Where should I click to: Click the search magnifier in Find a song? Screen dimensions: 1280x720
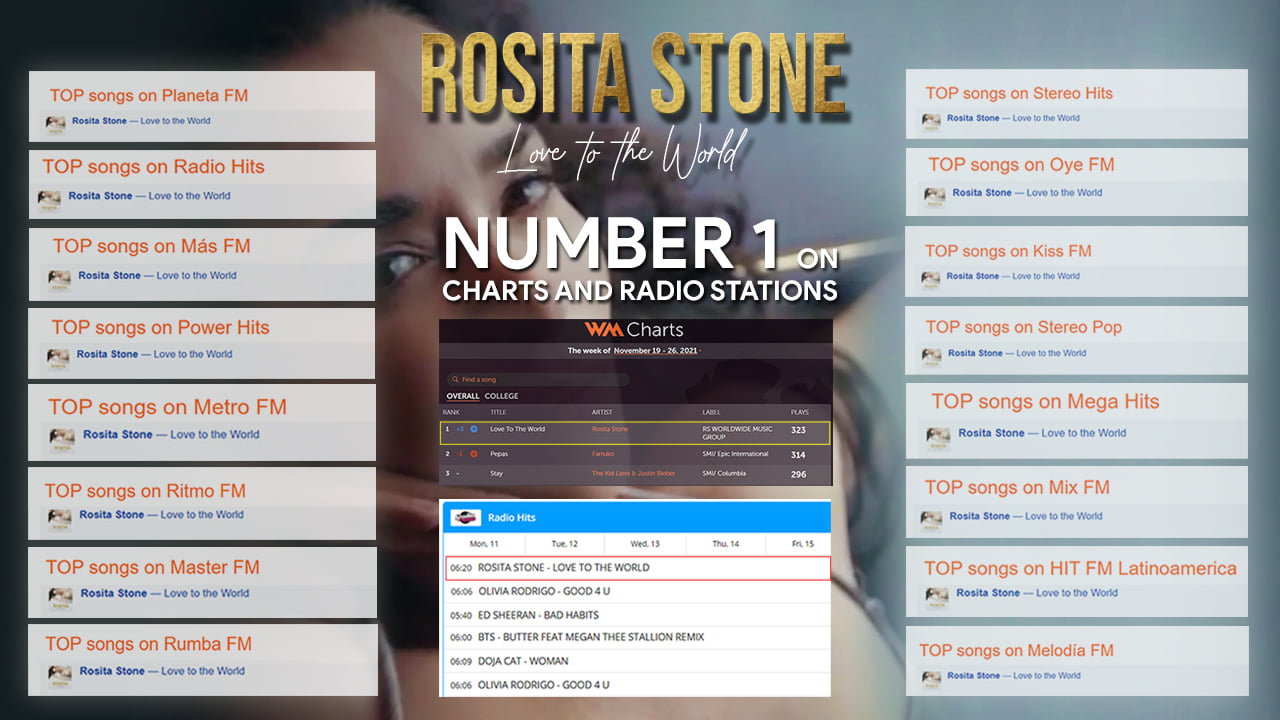tap(453, 380)
